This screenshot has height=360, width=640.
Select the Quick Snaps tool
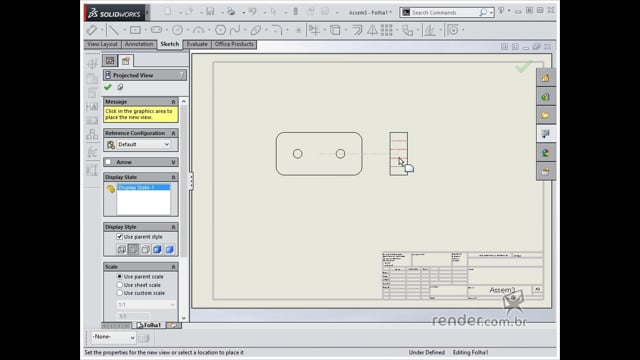453,30
